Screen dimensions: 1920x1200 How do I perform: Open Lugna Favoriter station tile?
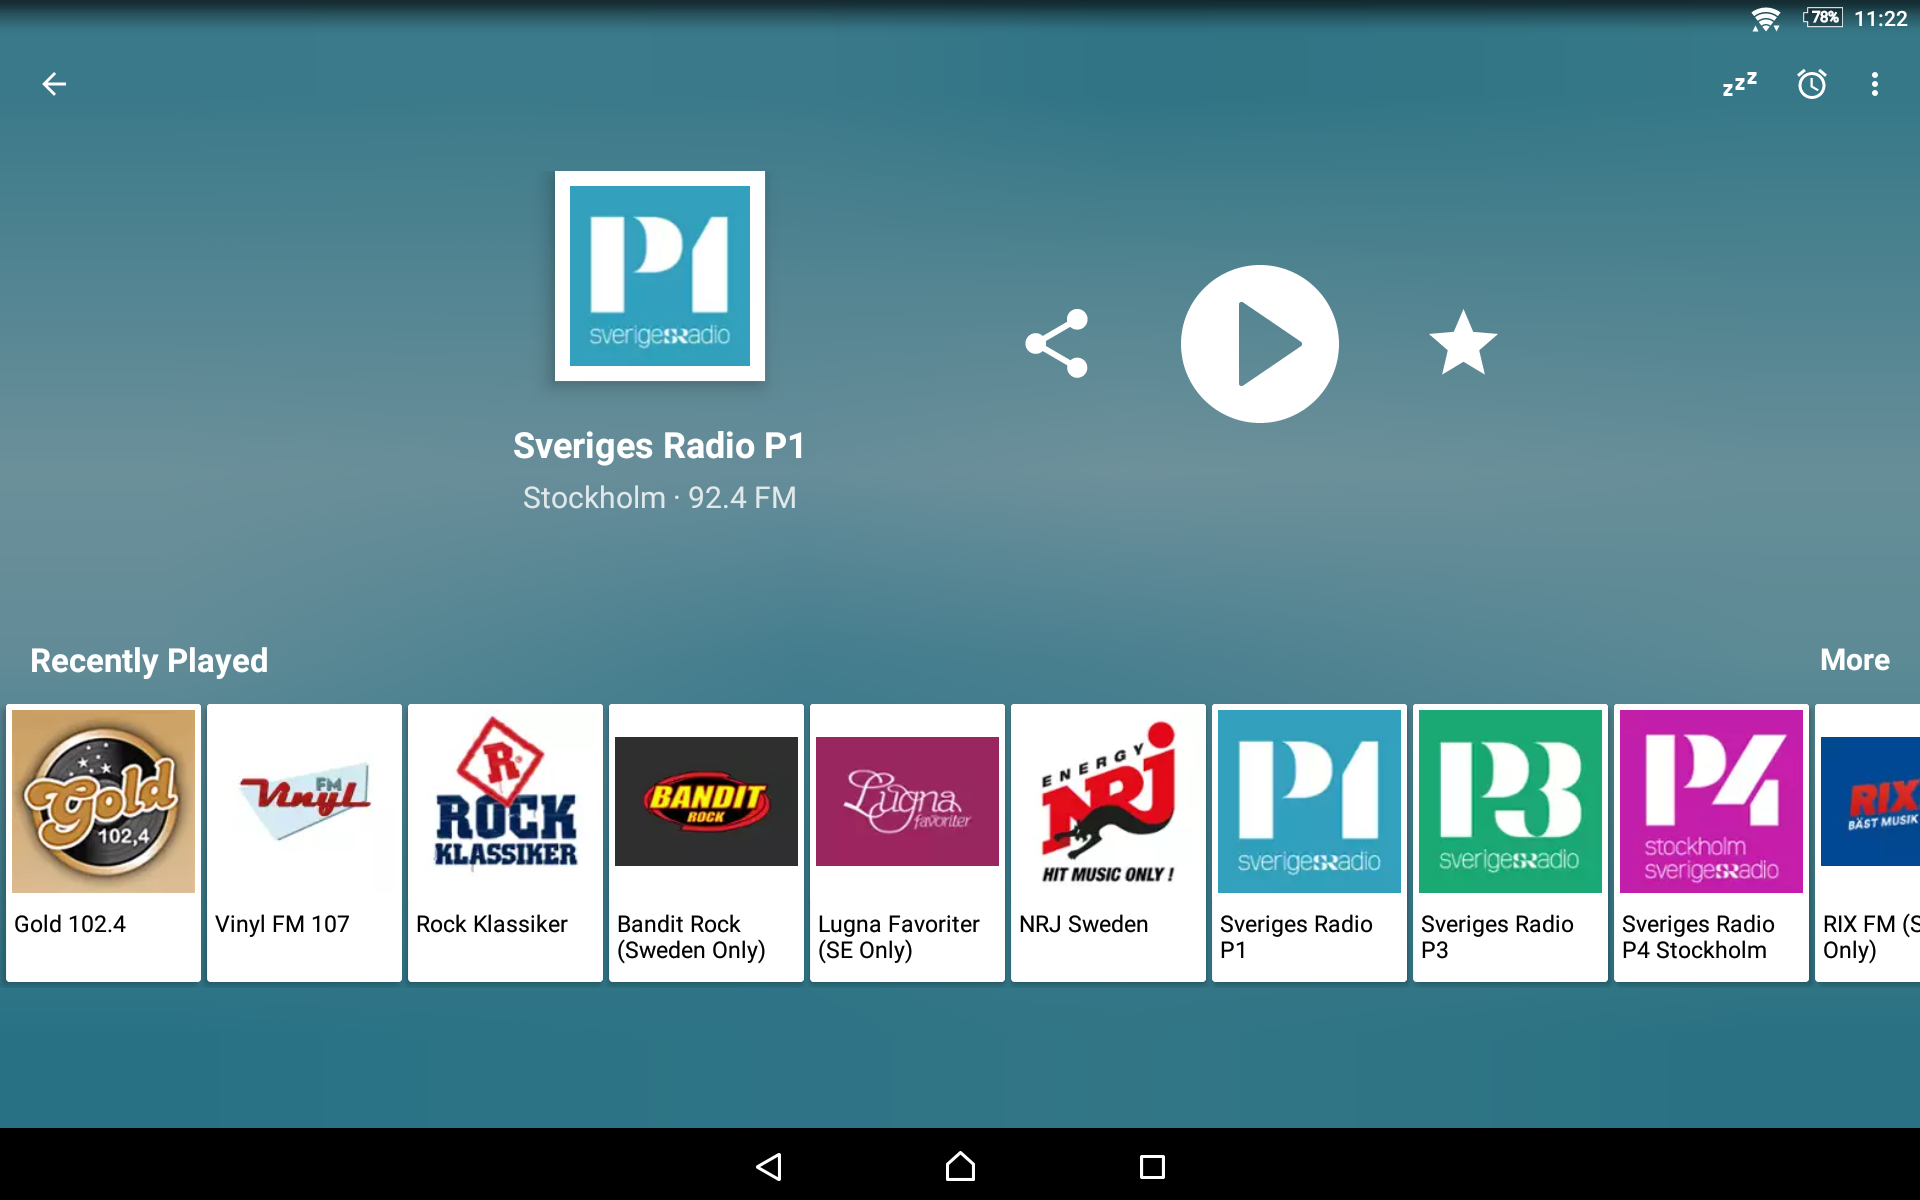coord(907,842)
